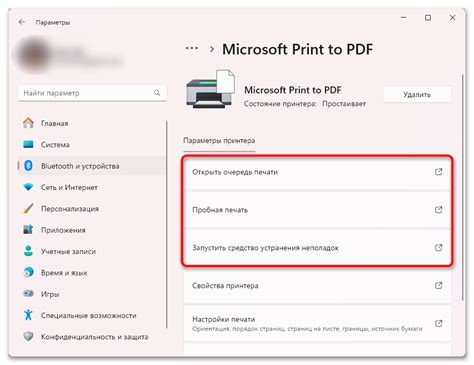Screen dimensions: 474x365
Task: Click the Сеть и Интернет icon
Action: click(x=28, y=187)
